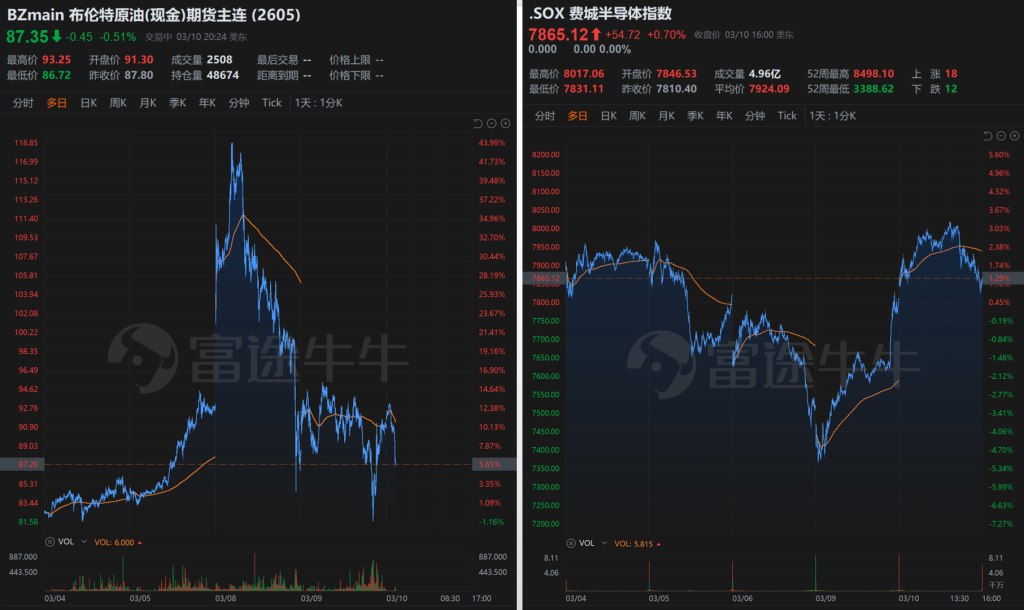Image resolution: width=1024 pixels, height=610 pixels.
Task: Switch Brent chart to 分时 view
Action: 23,102
